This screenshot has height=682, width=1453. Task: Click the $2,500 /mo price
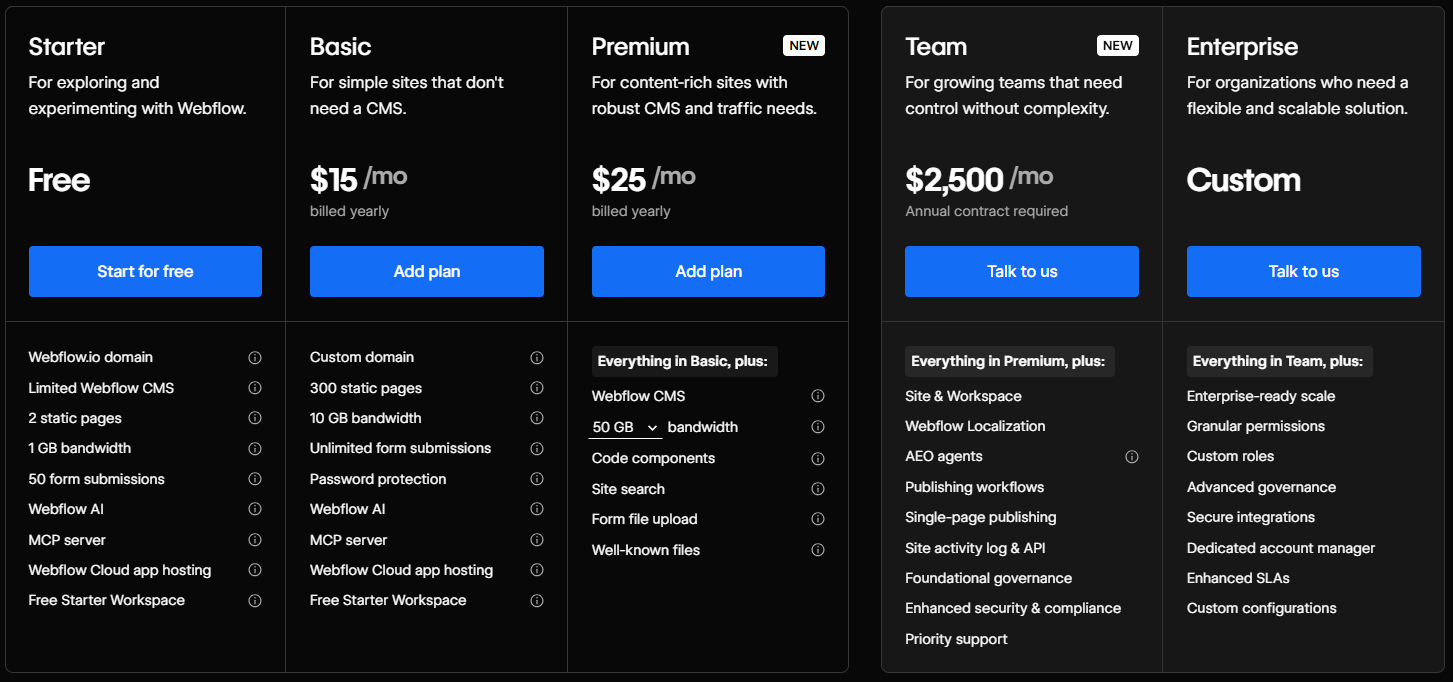(980, 179)
